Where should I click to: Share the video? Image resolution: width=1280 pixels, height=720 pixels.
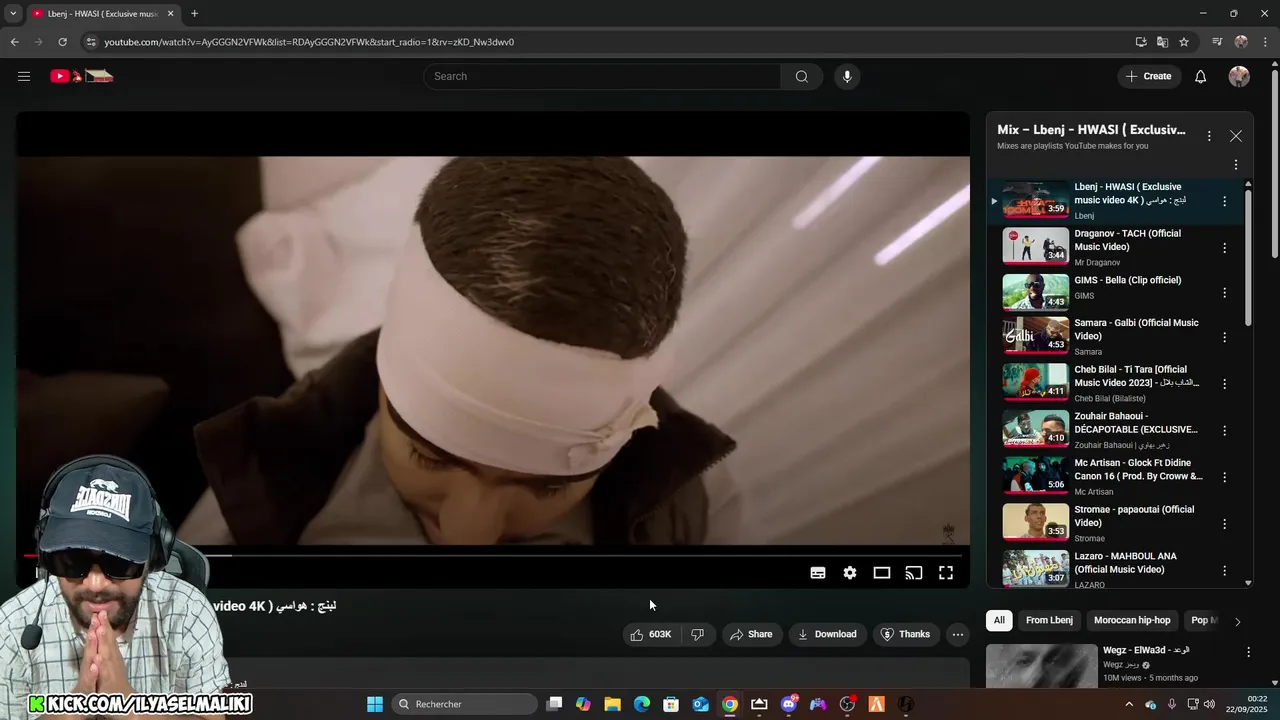pos(751,634)
